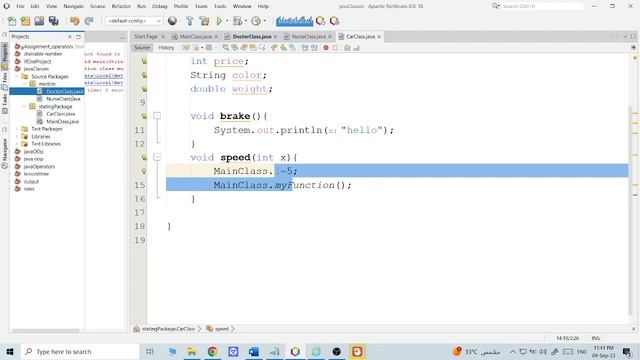Show hidden system tray icons chevron
The image size is (640, 360).
click(513, 351)
